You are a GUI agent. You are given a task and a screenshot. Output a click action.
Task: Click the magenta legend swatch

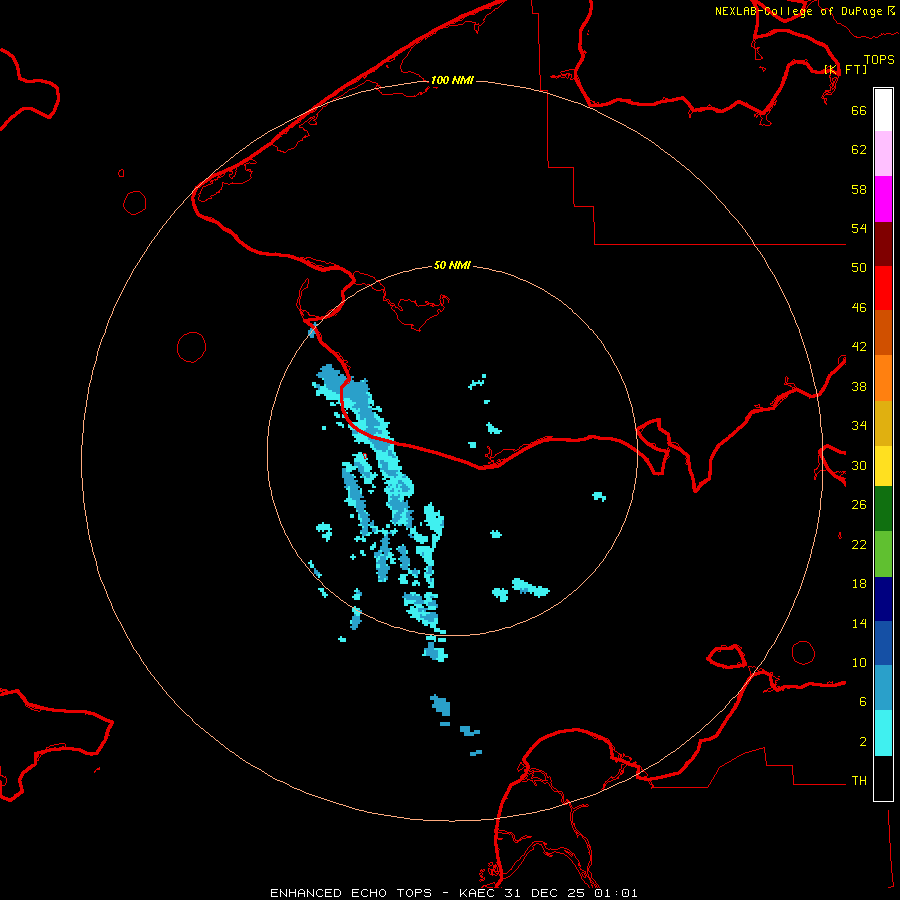pos(883,199)
